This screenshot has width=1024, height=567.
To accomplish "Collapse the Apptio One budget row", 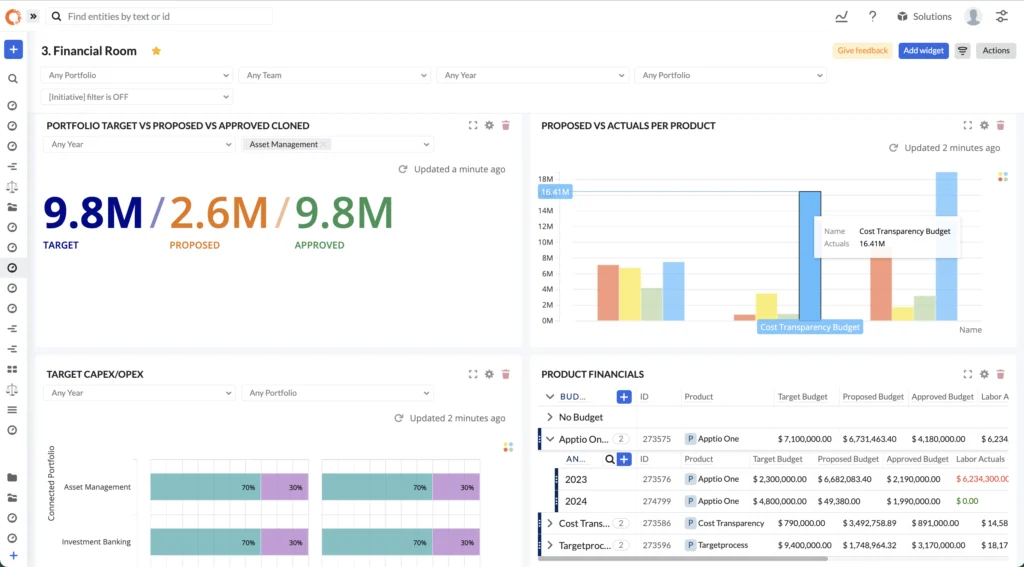I will tap(550, 439).
